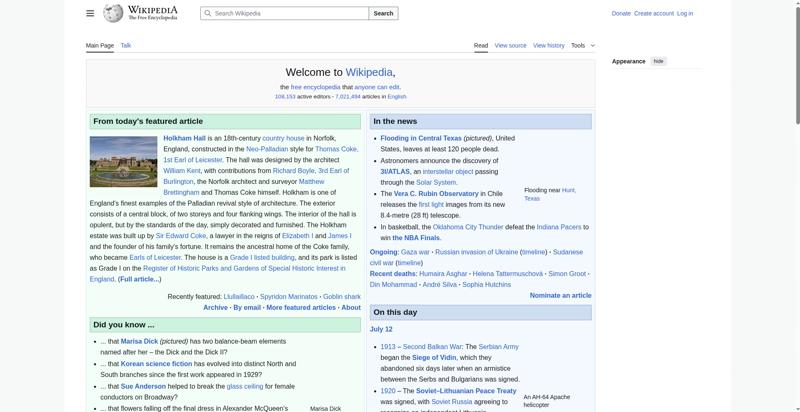
Task: Open Korean science fiction link
Action: click(156, 364)
